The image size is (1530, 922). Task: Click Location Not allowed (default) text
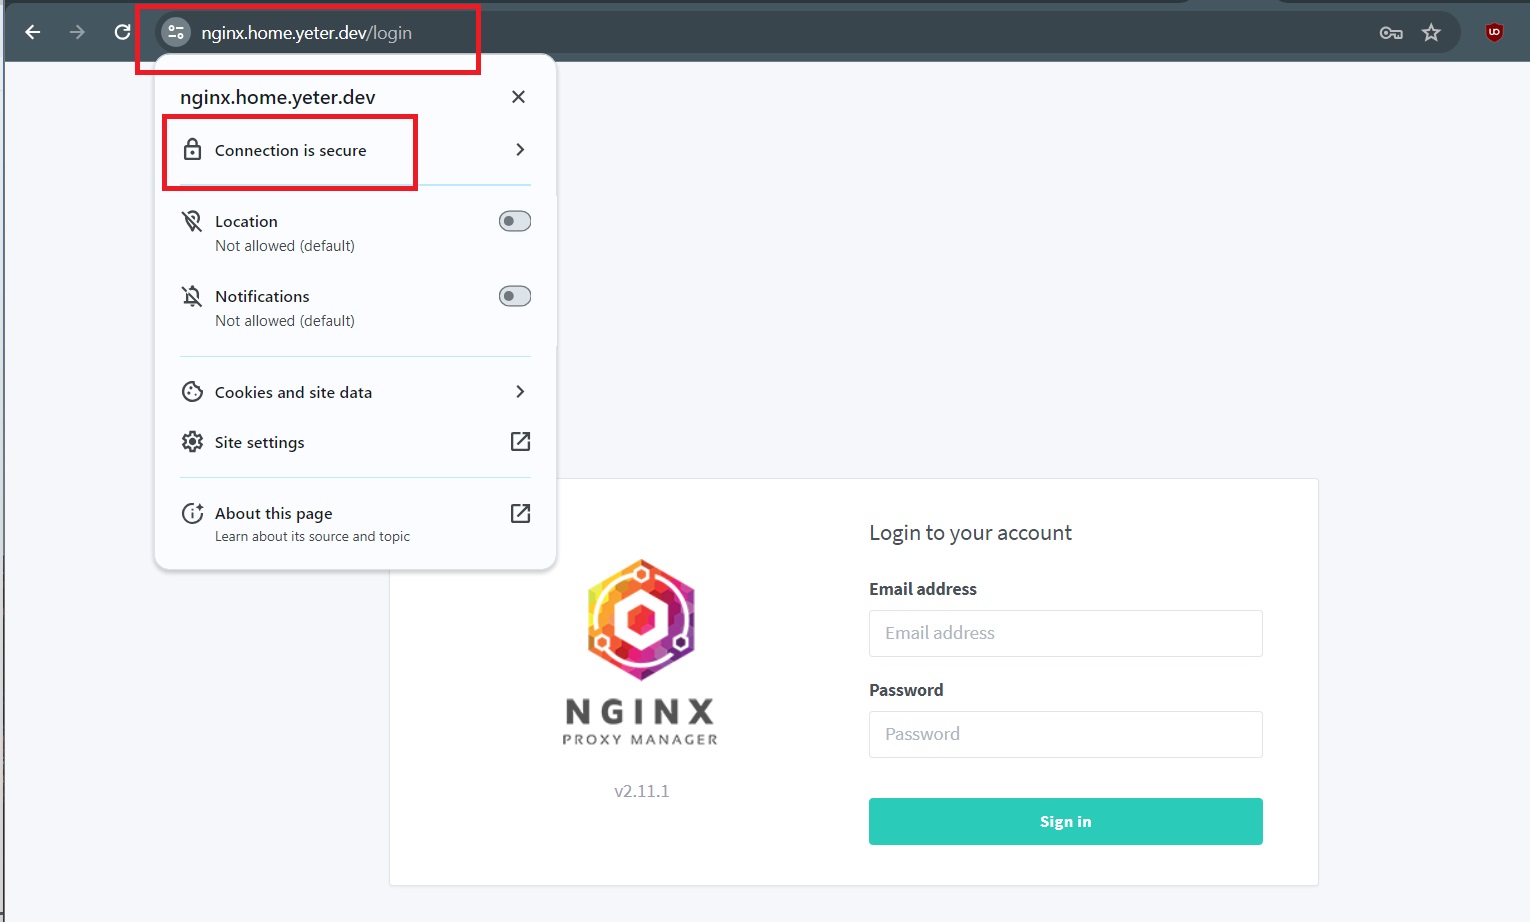pos(285,246)
